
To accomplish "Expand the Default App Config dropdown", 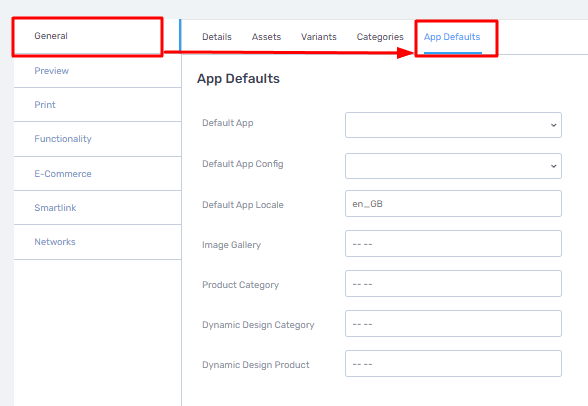I will [453, 166].
